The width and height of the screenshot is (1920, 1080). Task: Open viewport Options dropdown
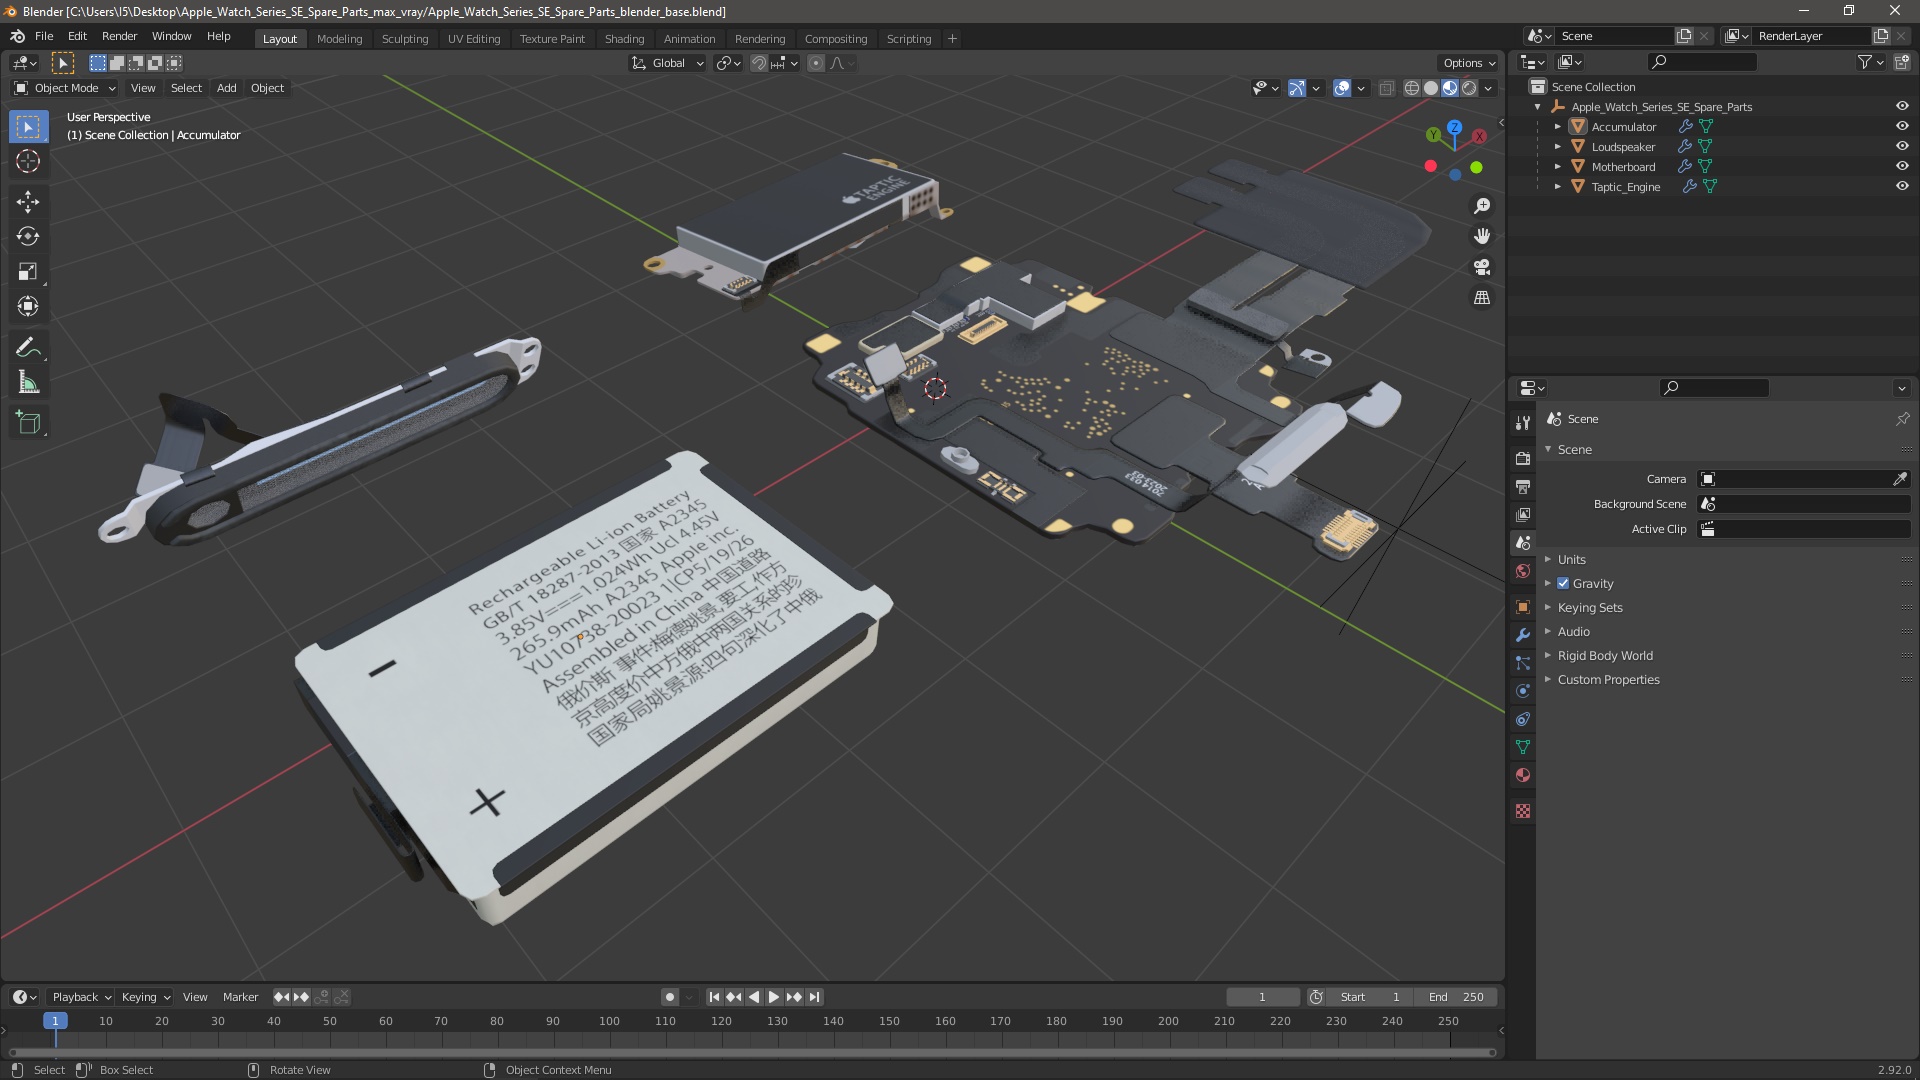tap(1469, 63)
